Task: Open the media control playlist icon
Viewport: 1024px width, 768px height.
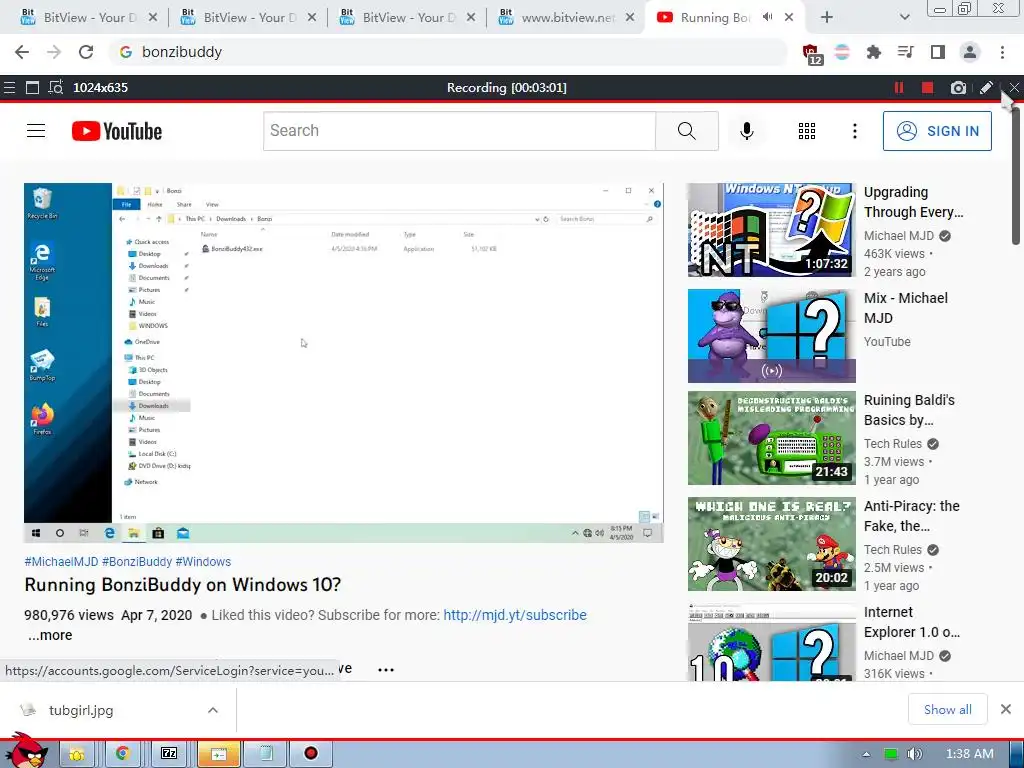Action: [x=905, y=52]
